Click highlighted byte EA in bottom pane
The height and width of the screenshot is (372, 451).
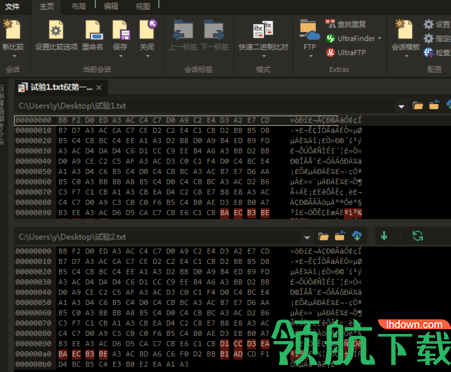click(x=265, y=344)
